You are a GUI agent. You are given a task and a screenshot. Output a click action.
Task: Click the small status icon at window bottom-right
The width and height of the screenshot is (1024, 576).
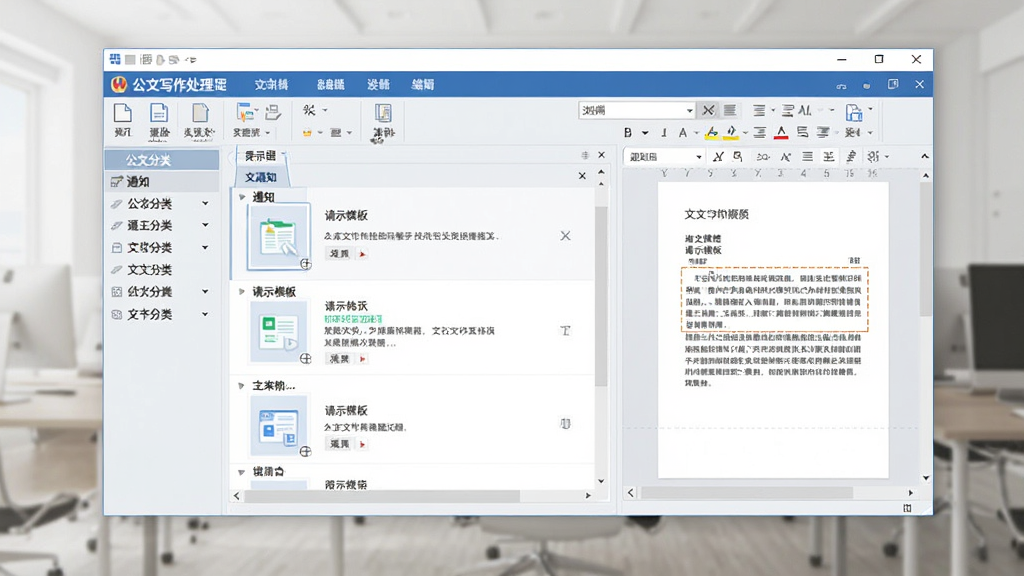click(907, 508)
